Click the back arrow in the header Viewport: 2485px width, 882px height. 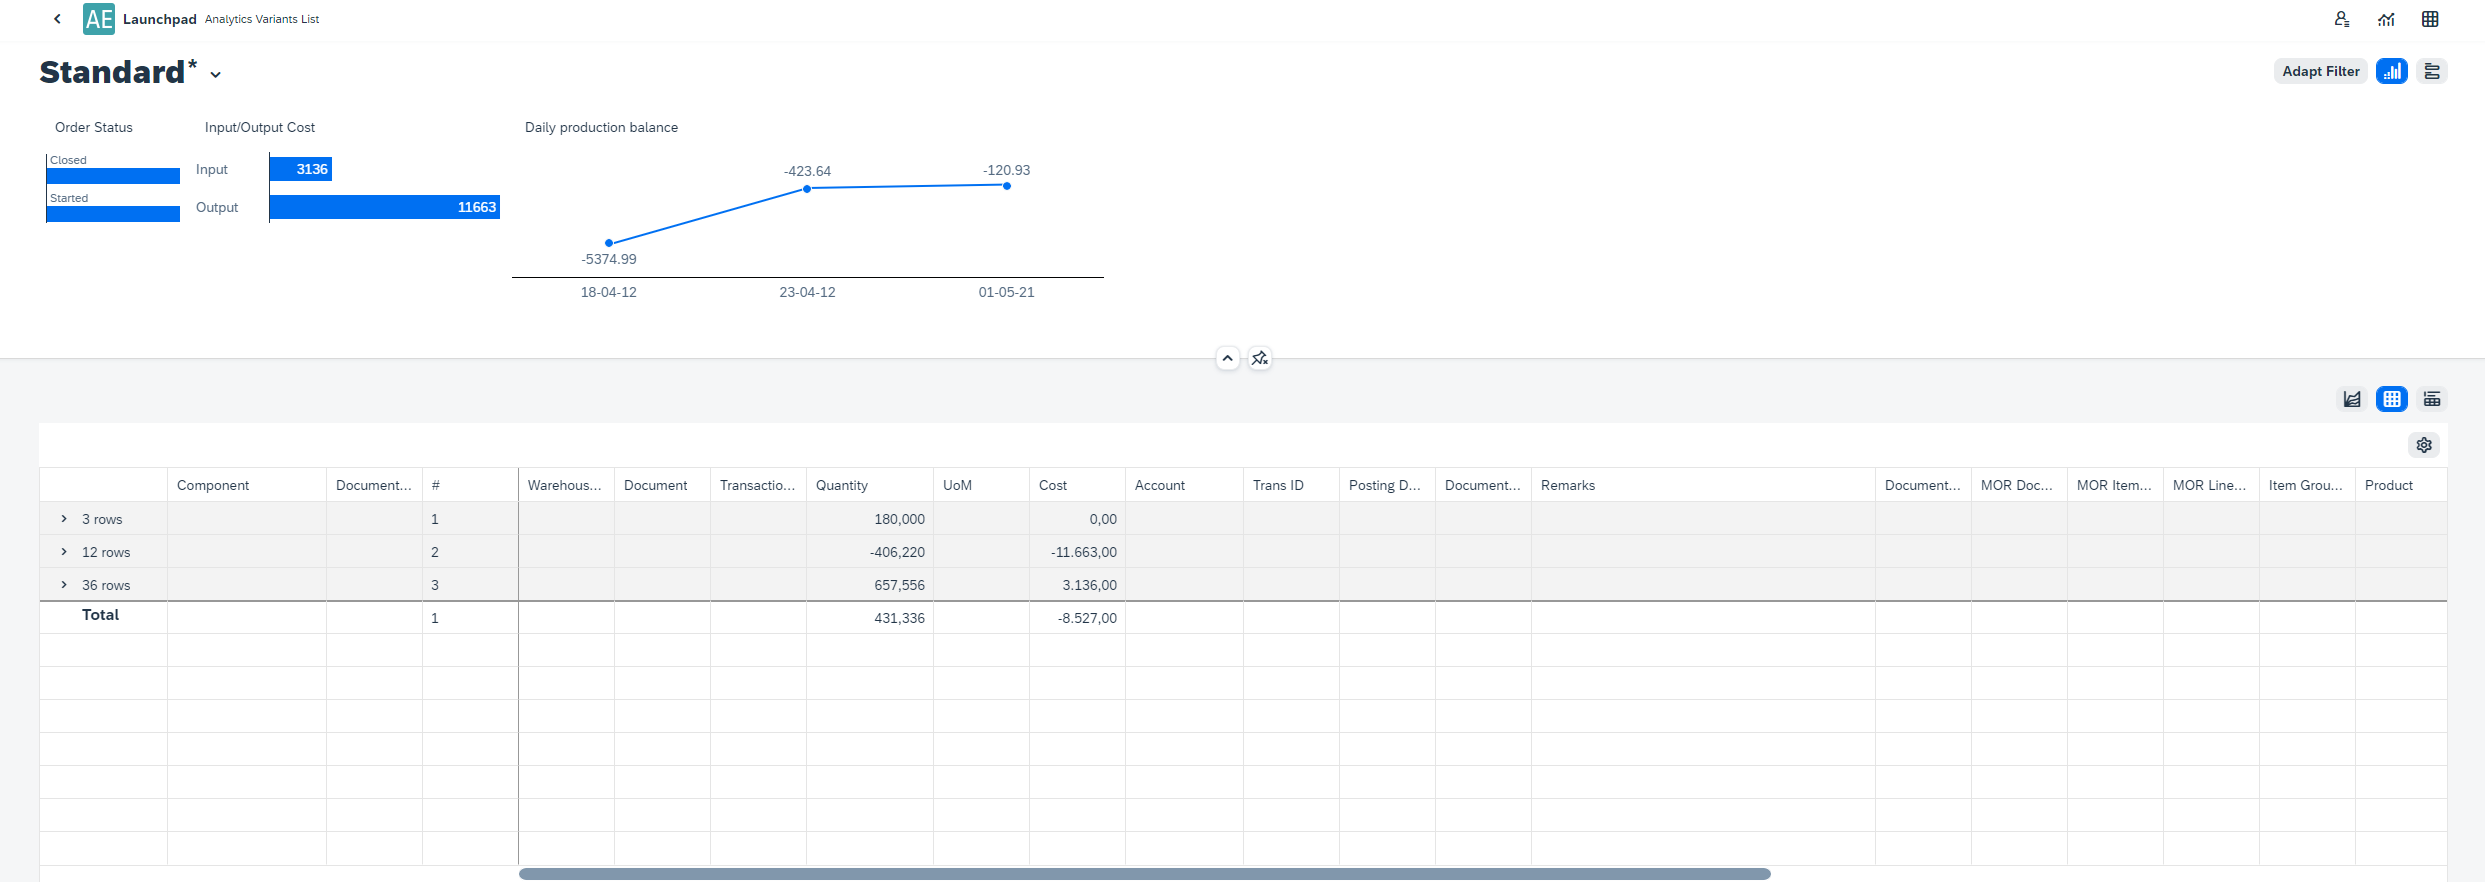click(57, 19)
